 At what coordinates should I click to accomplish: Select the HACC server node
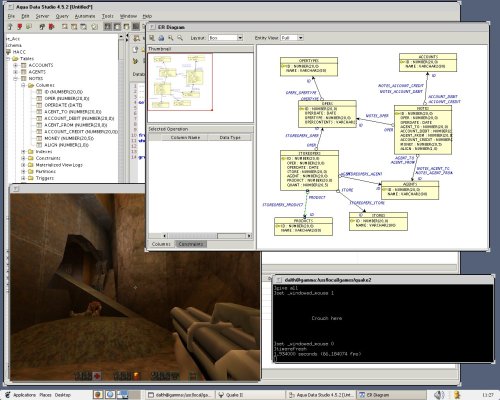tap(19, 52)
